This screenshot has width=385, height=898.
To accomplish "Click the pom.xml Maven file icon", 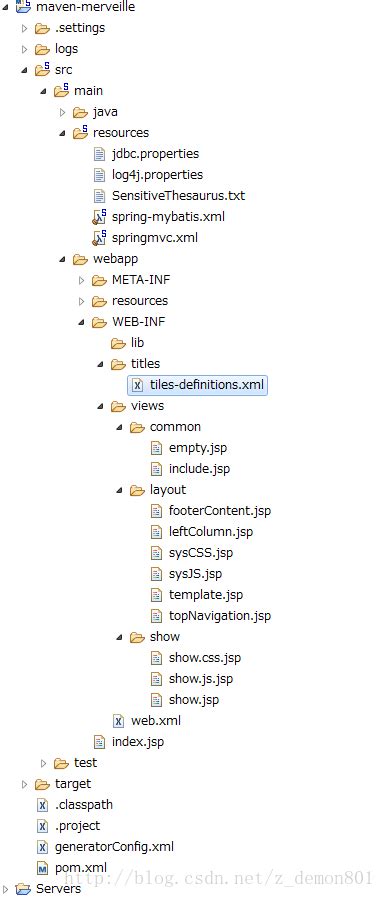I will click(x=42, y=868).
